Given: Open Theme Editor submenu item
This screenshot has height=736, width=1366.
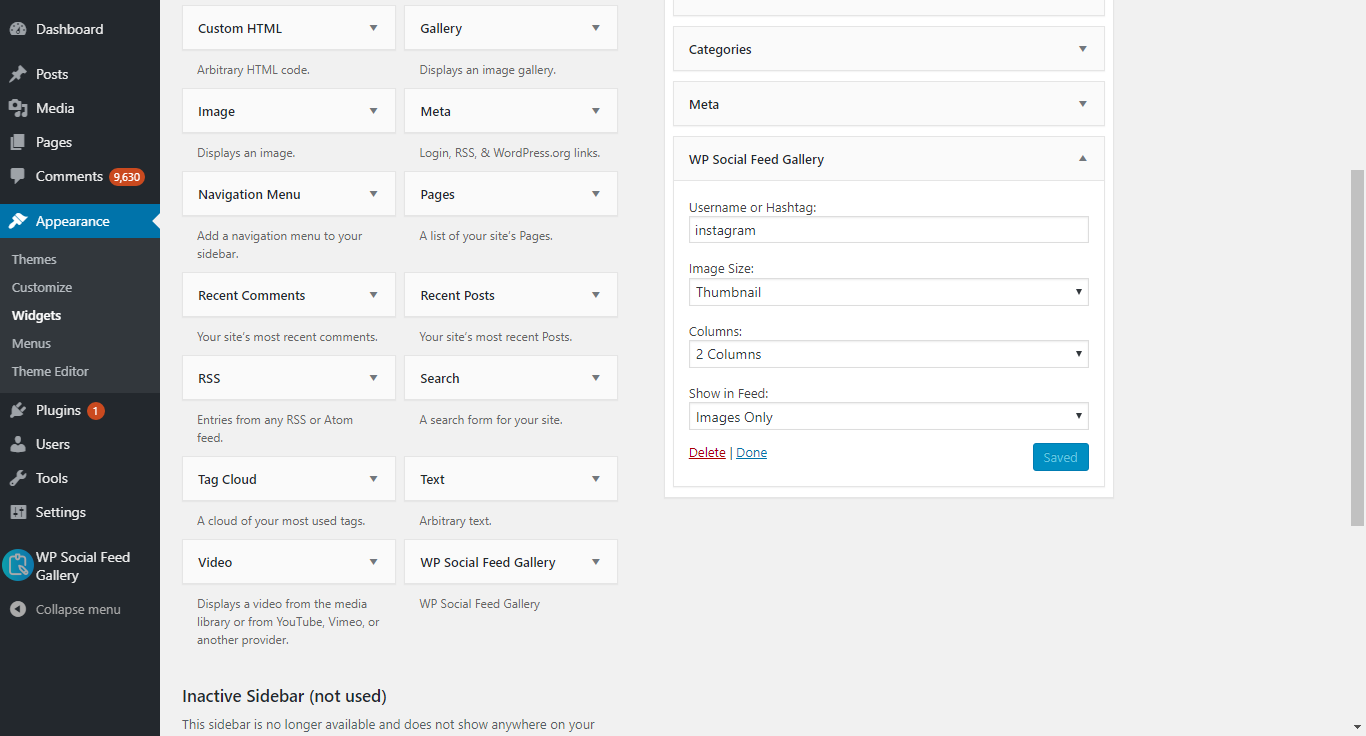Looking at the screenshot, I should [50, 371].
